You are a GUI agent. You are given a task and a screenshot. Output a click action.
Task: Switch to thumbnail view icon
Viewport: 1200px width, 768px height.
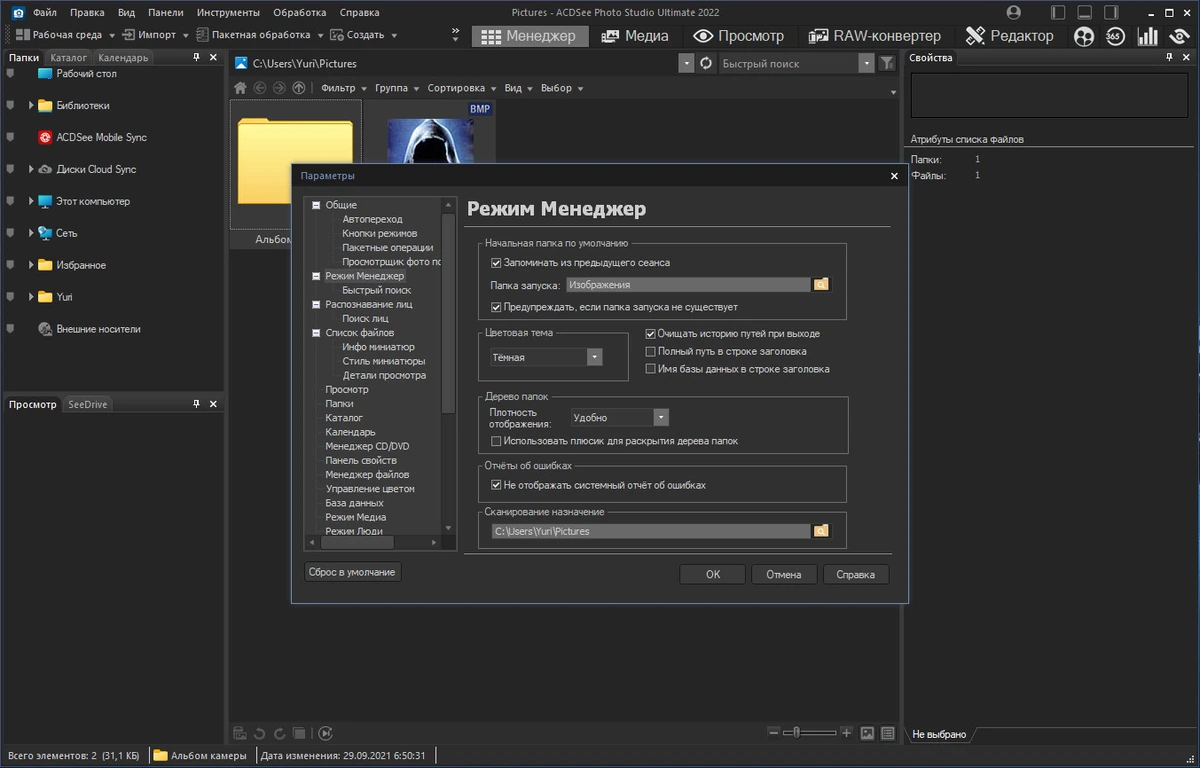(x=867, y=733)
